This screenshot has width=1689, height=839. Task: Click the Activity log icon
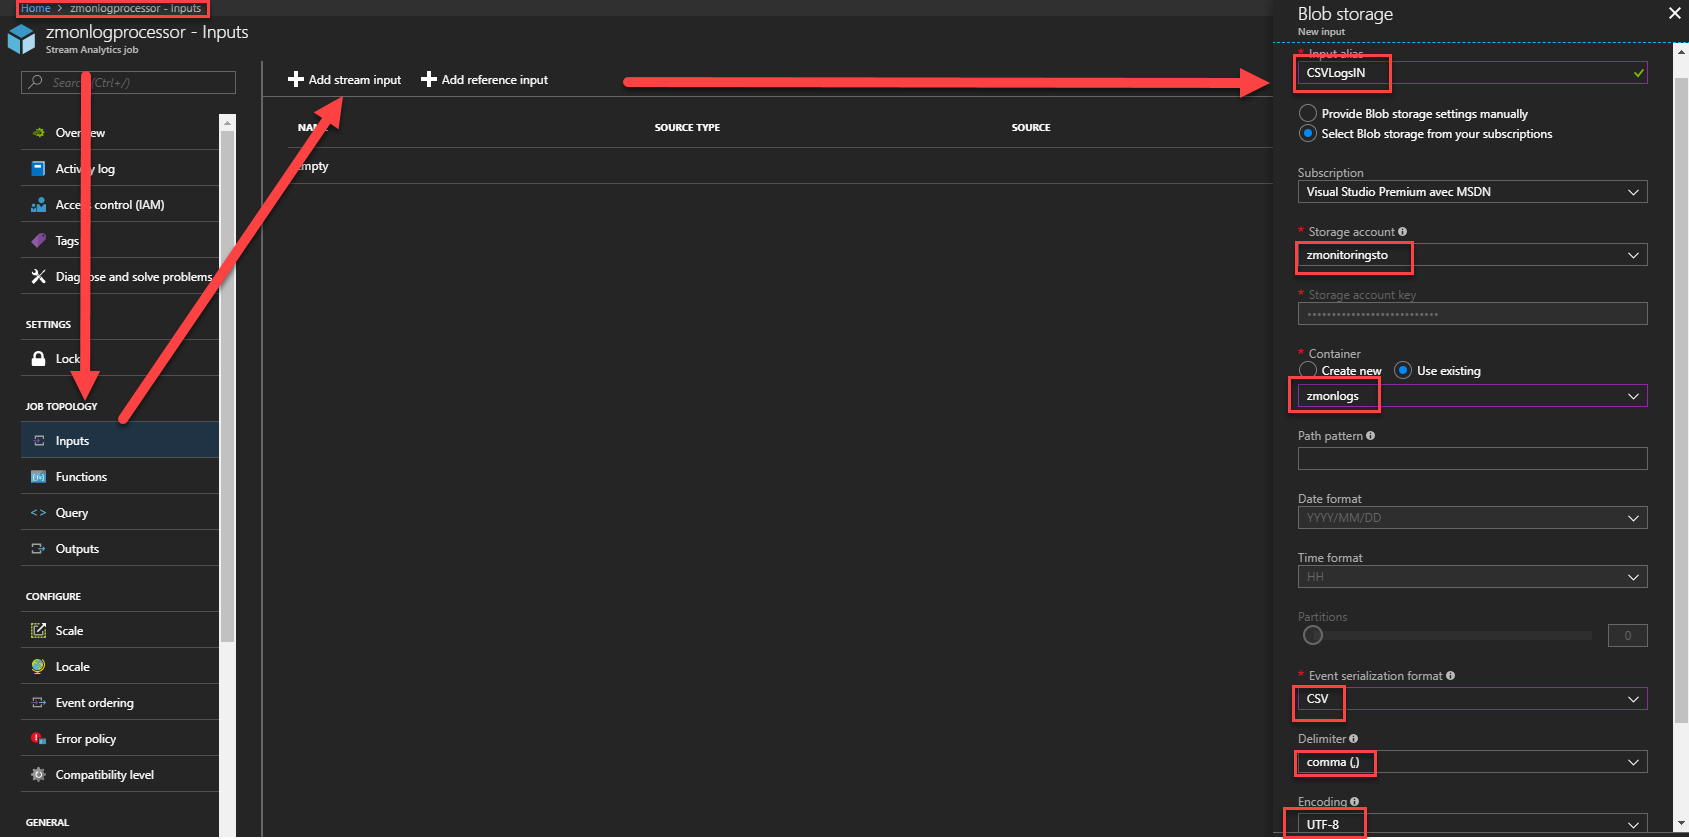(38, 169)
